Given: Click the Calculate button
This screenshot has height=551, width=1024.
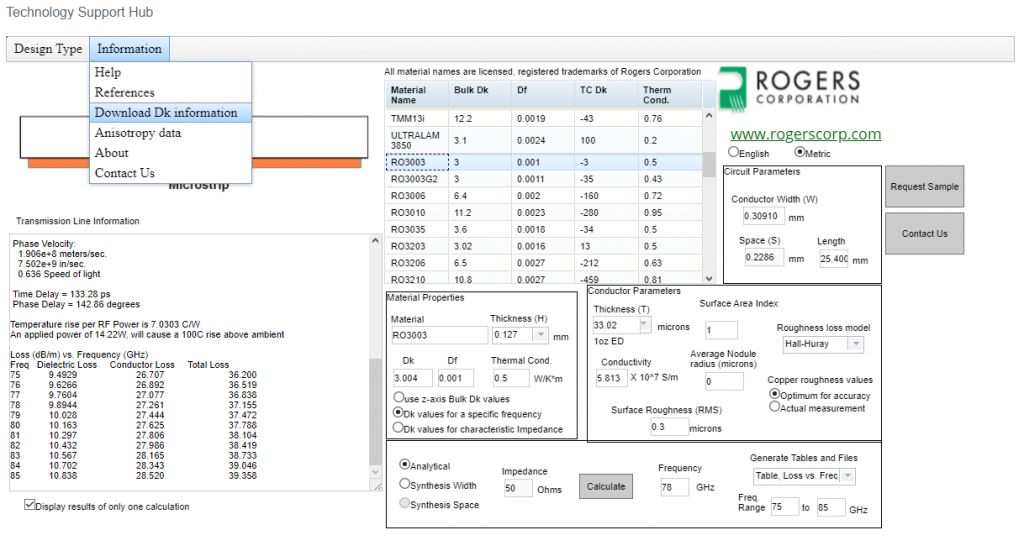Looking at the screenshot, I should [605, 486].
